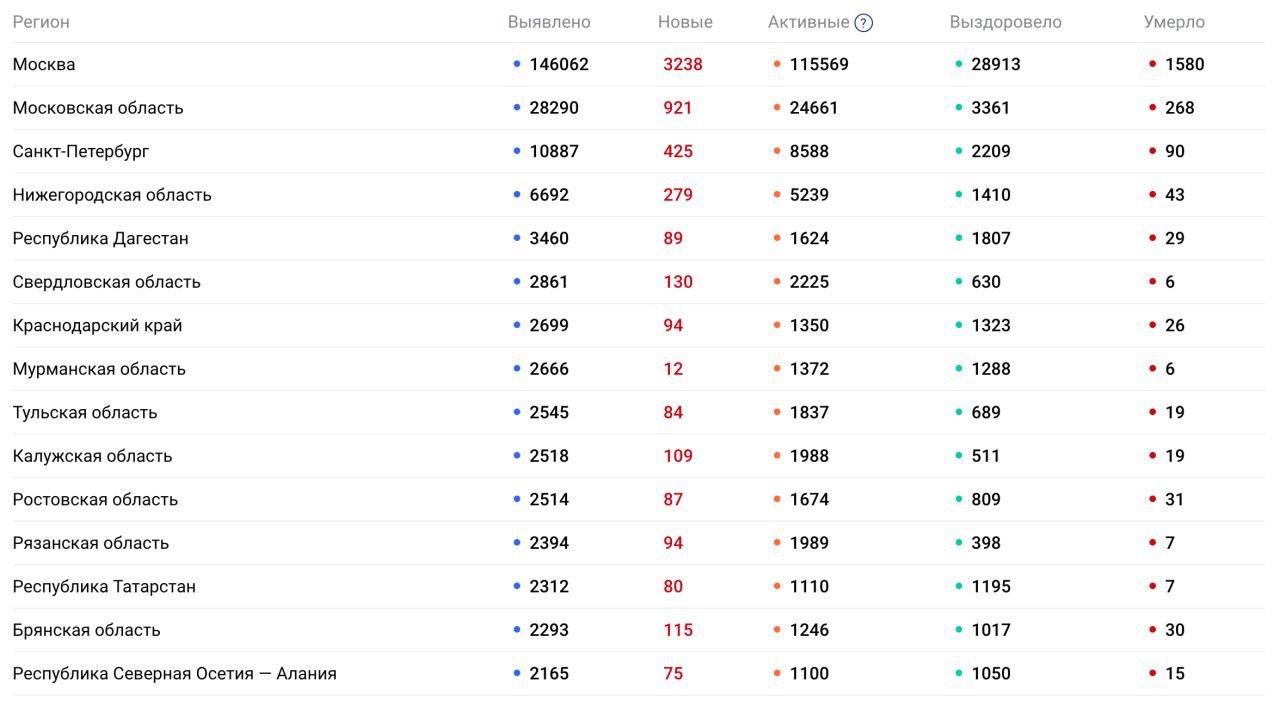Click the blue dot in Москва row
Image resolution: width=1280 pixels, height=718 pixels.
[517, 64]
